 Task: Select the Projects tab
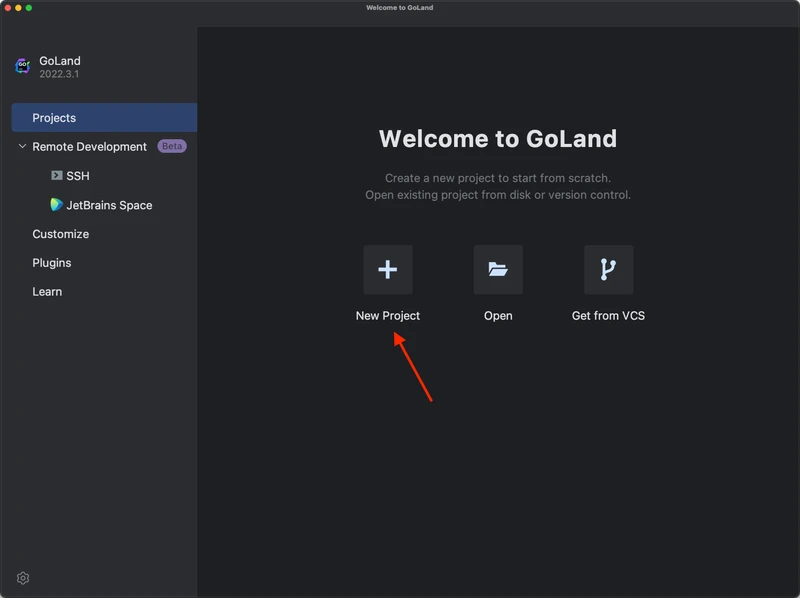tap(54, 118)
